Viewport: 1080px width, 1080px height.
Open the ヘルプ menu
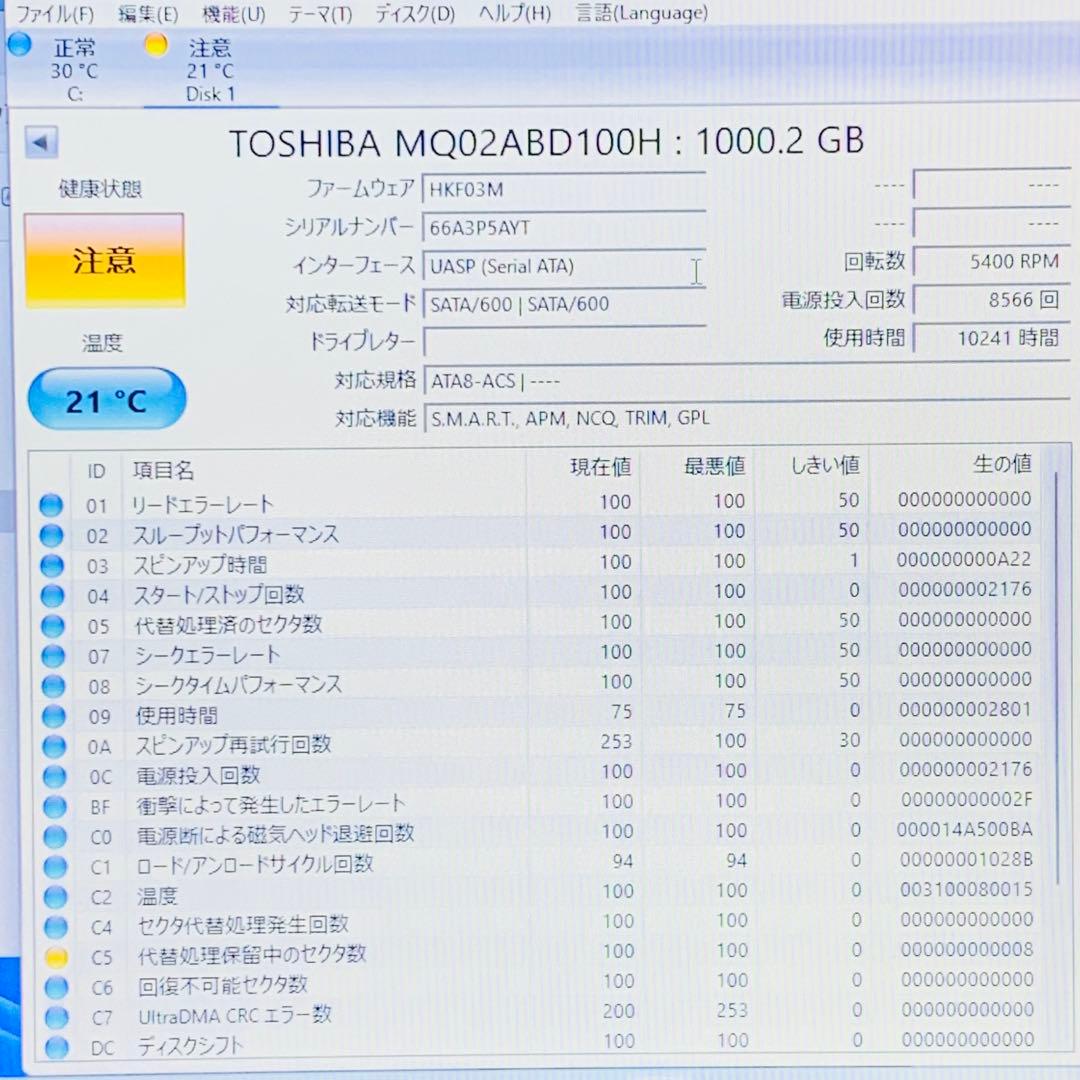pos(512,14)
